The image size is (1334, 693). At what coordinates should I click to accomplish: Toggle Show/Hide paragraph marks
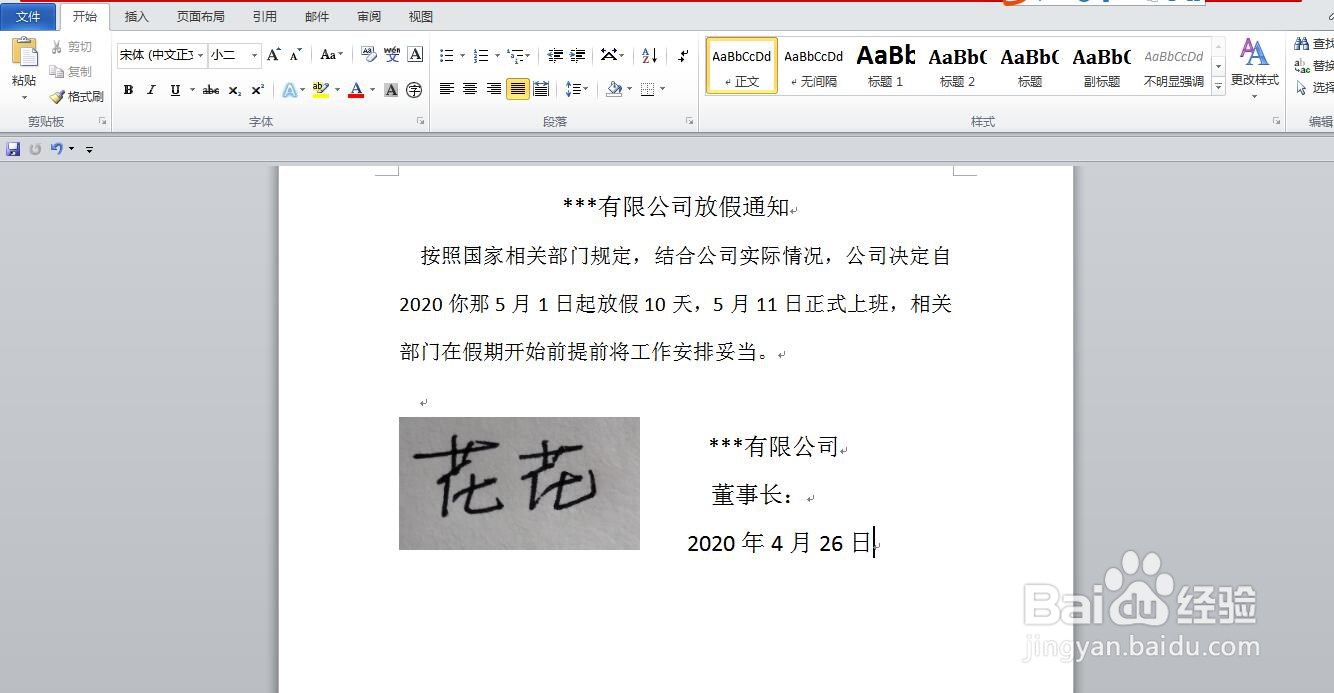click(683, 56)
